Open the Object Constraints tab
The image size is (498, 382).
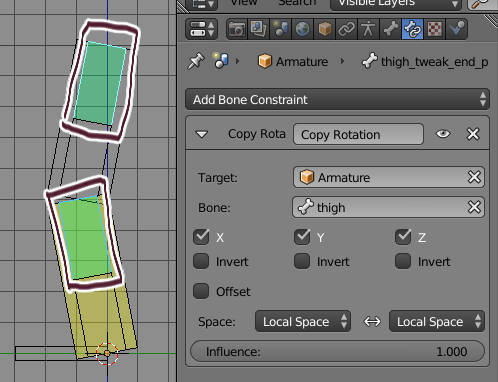[346, 29]
